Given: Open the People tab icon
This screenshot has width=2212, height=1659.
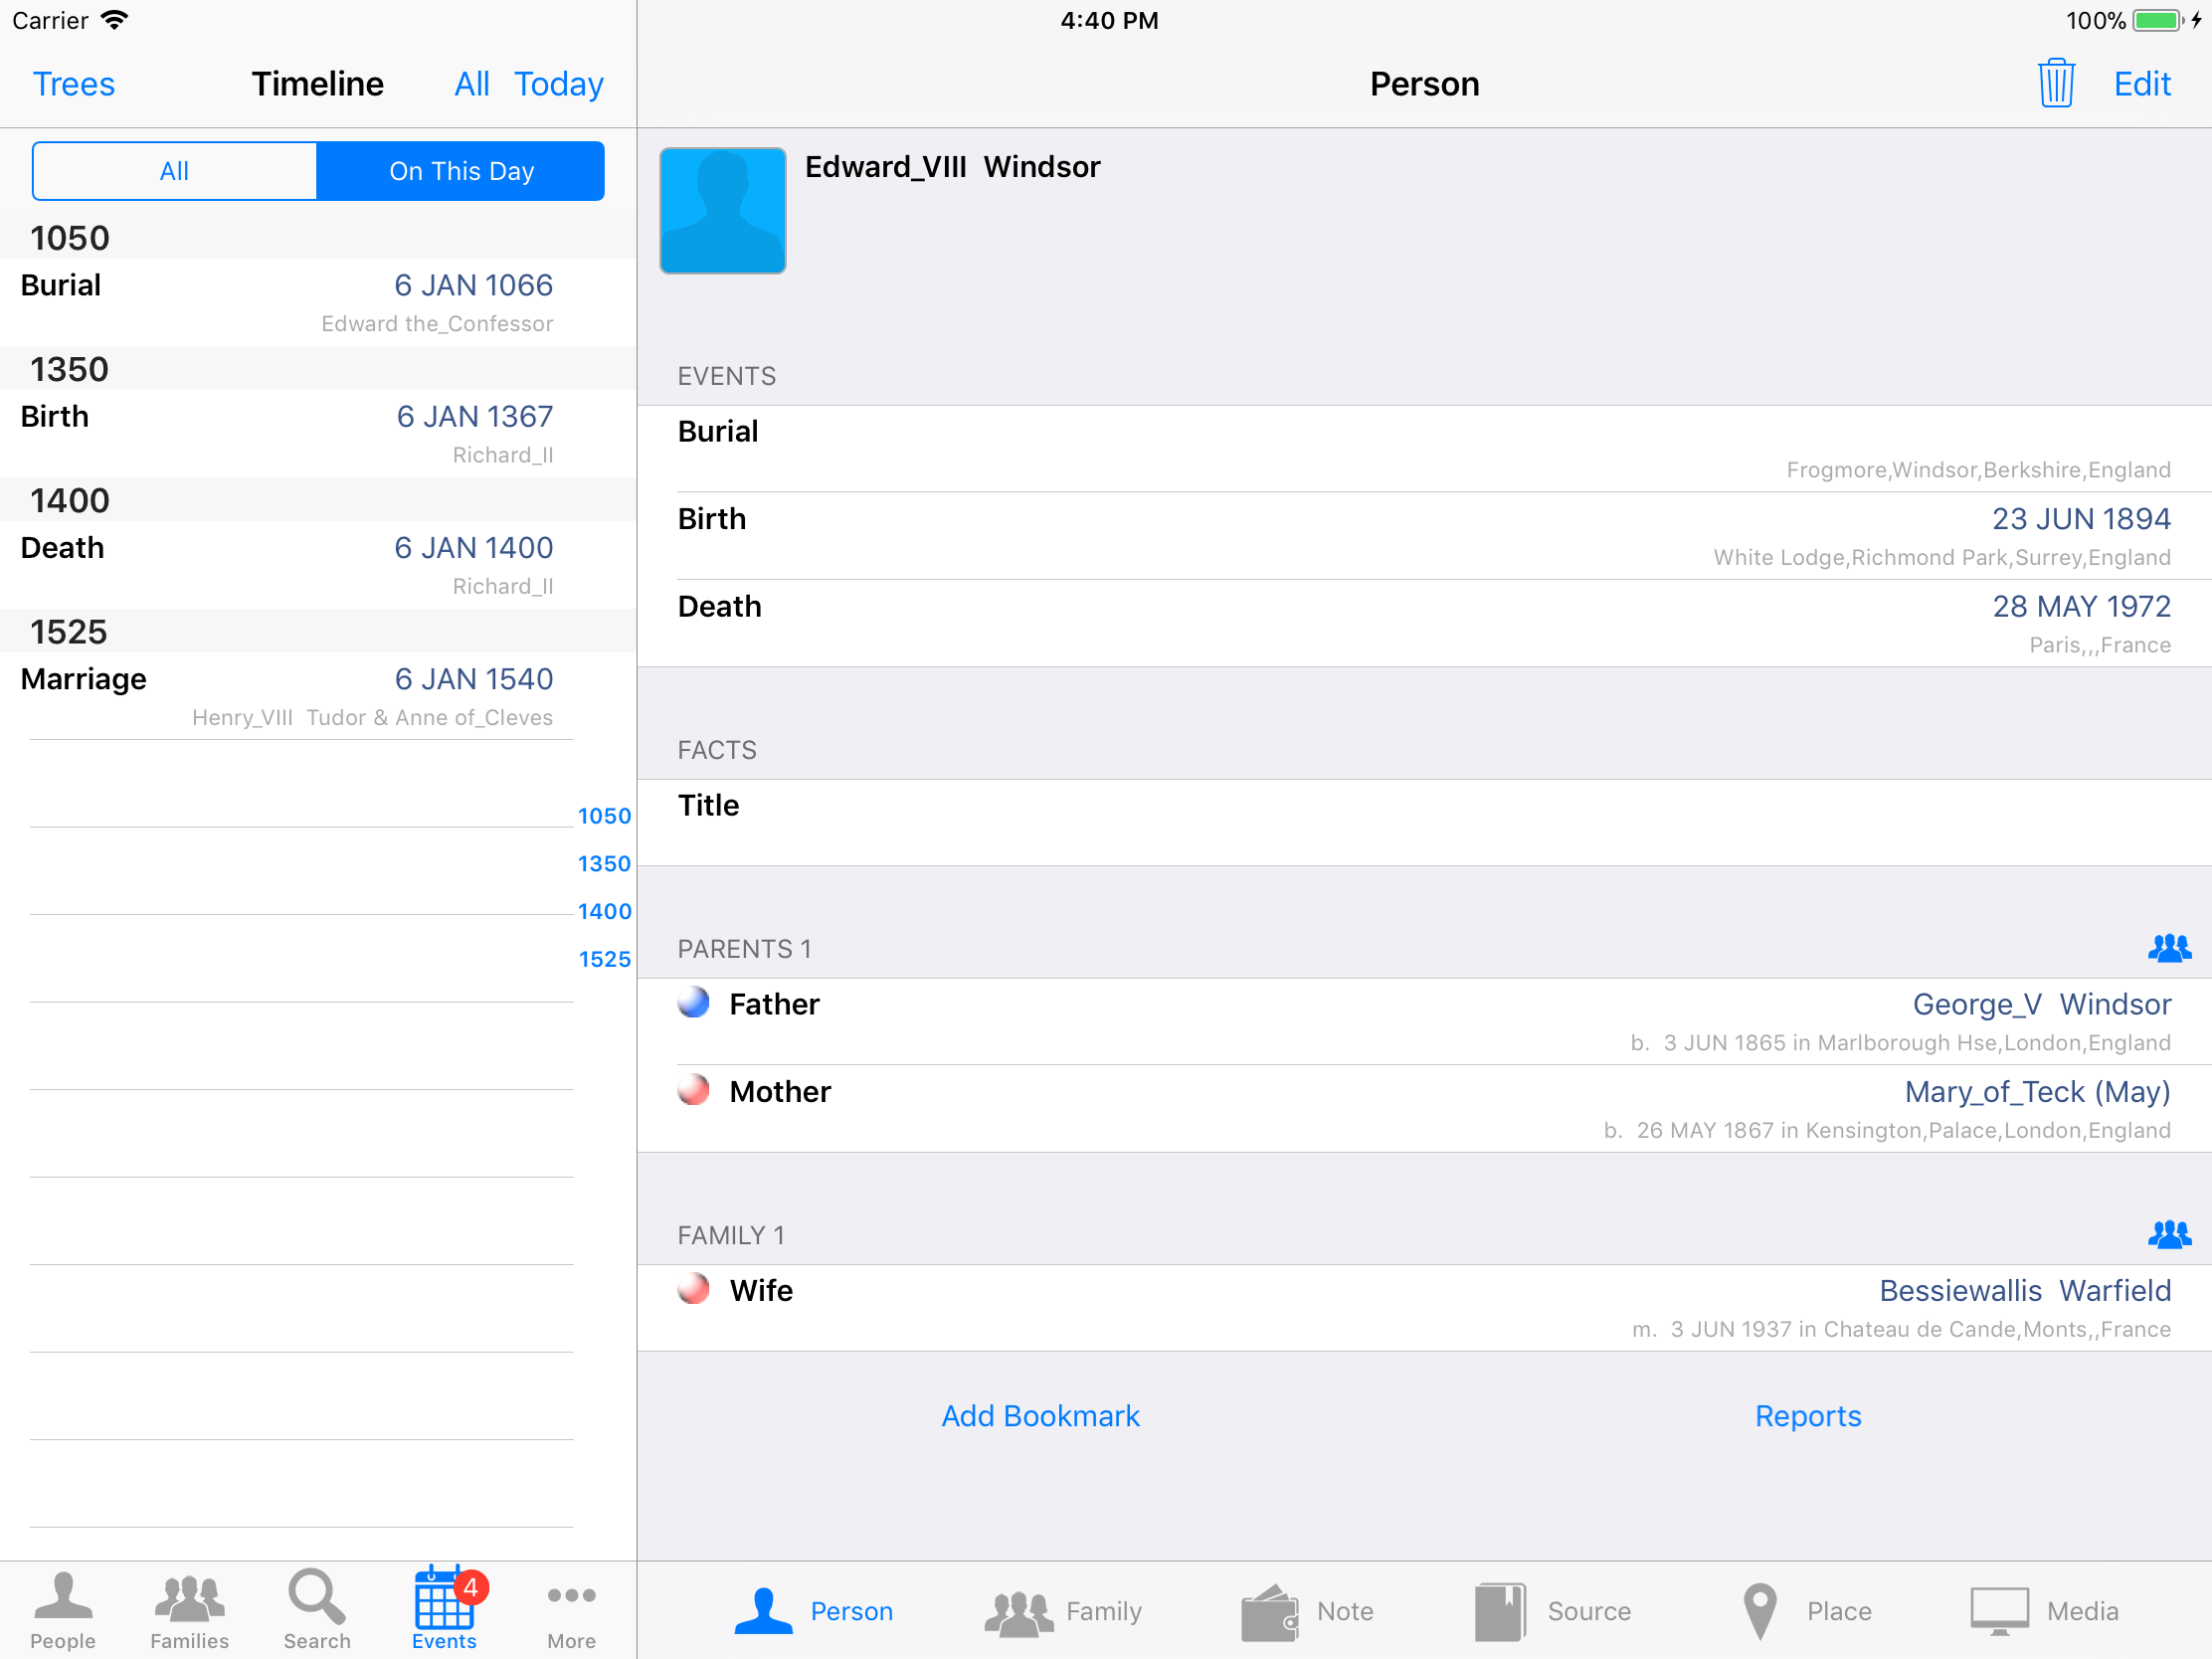Looking at the screenshot, I should point(62,1608).
